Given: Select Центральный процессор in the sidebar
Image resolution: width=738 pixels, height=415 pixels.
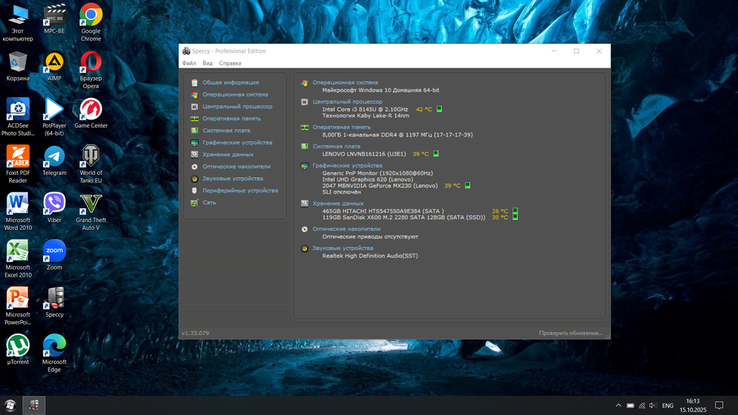Looking at the screenshot, I should 237,106.
